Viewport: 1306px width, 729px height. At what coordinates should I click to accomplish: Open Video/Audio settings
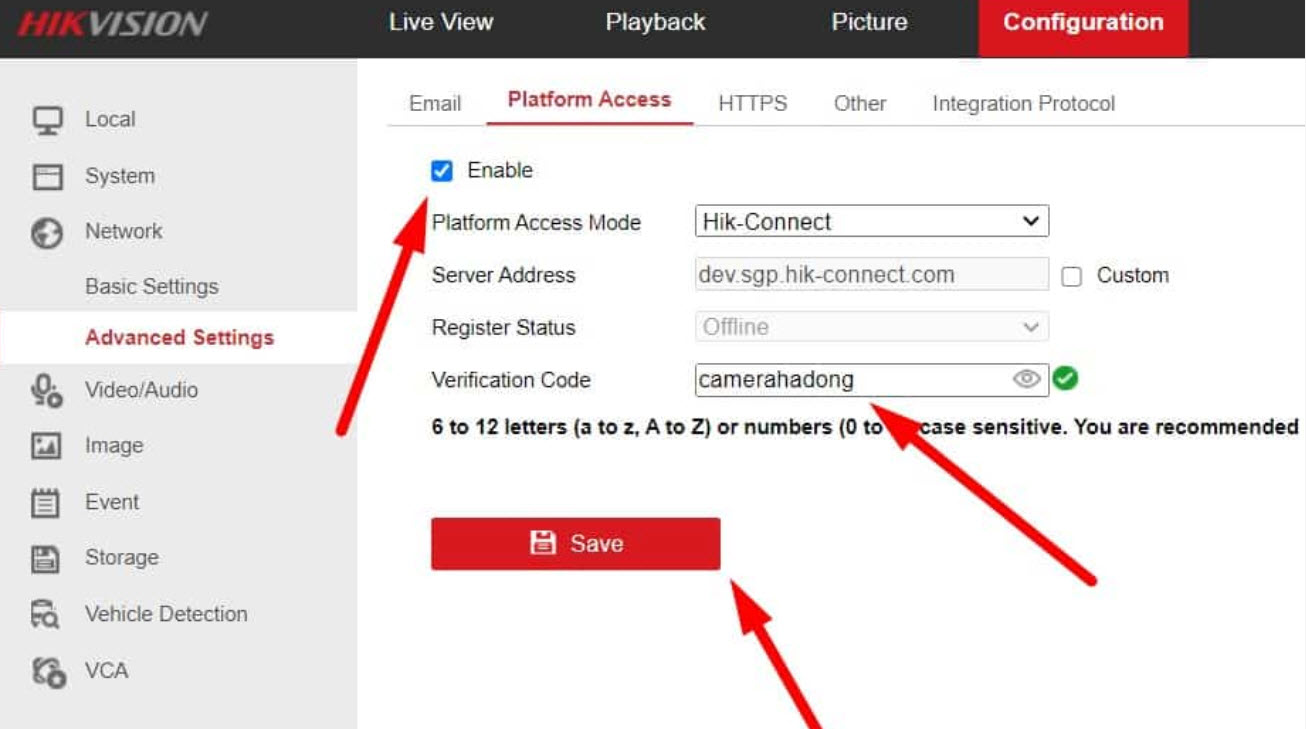(141, 390)
